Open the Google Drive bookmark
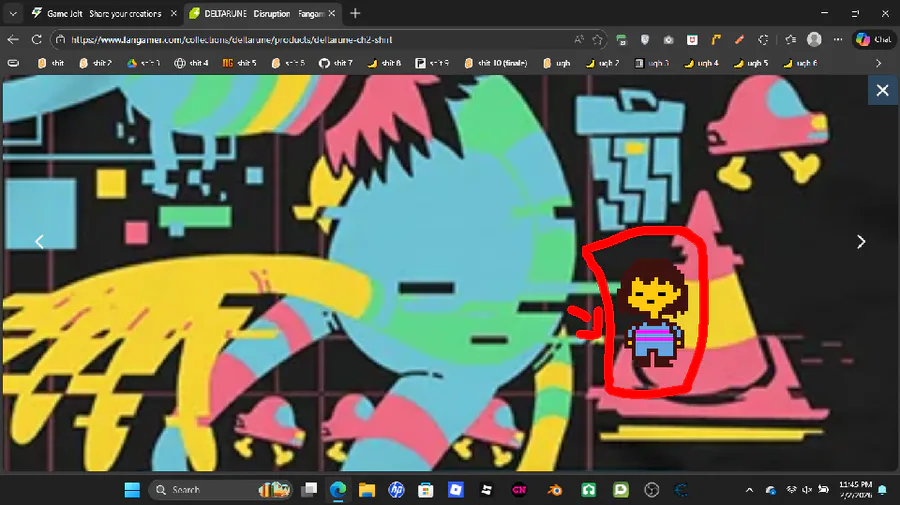 [x=143, y=63]
